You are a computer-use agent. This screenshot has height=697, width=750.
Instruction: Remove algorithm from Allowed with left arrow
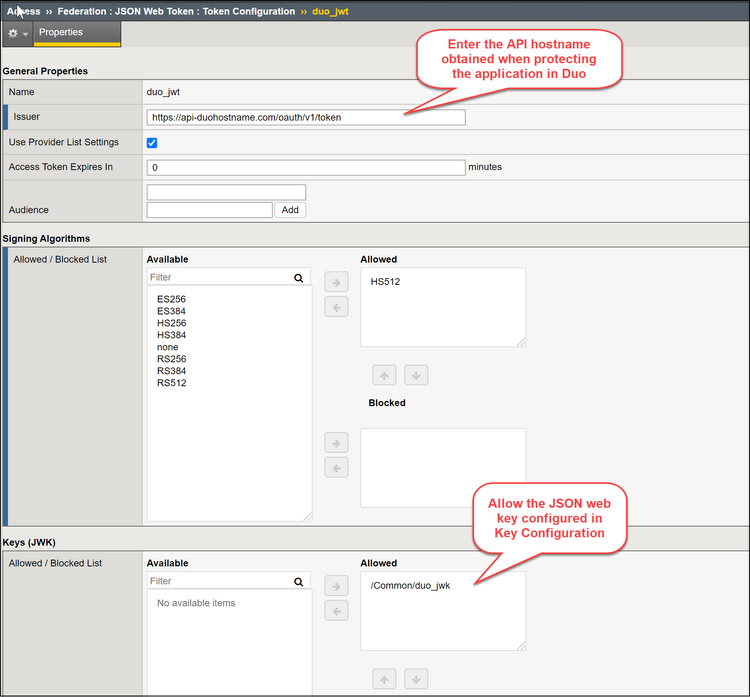[337, 307]
